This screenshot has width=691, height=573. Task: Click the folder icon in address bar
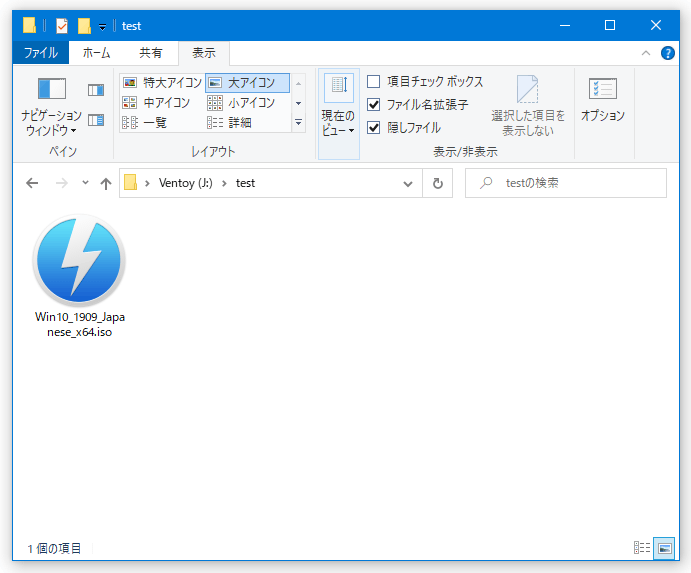(x=130, y=182)
